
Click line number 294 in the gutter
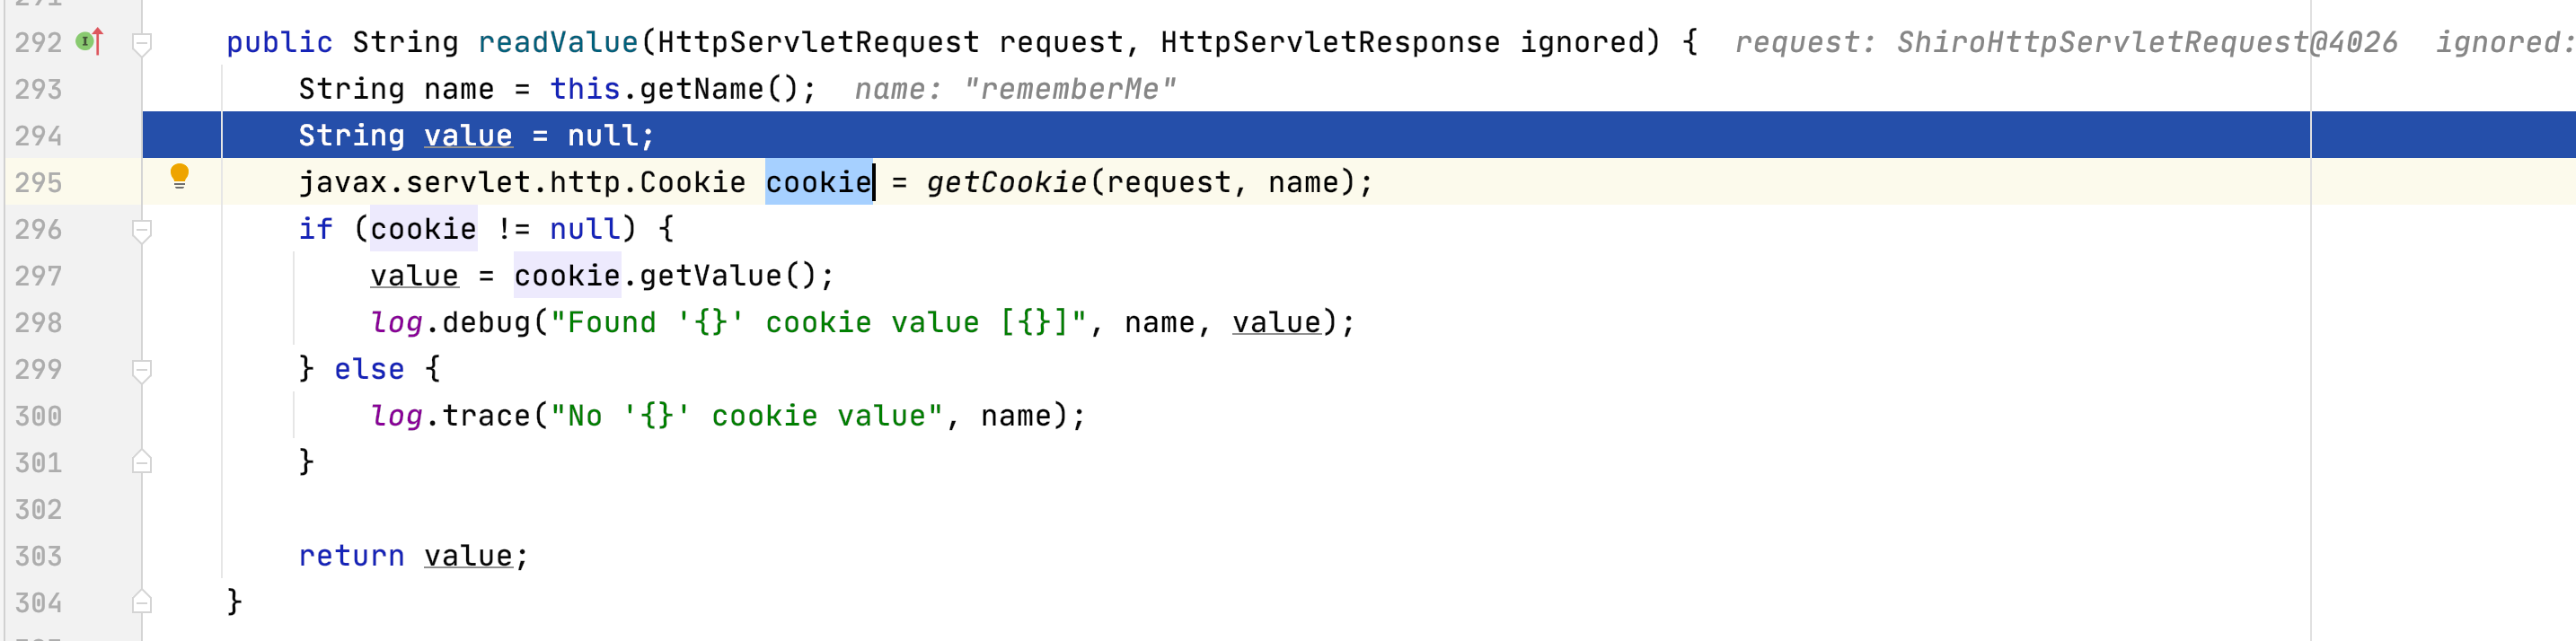(38, 136)
